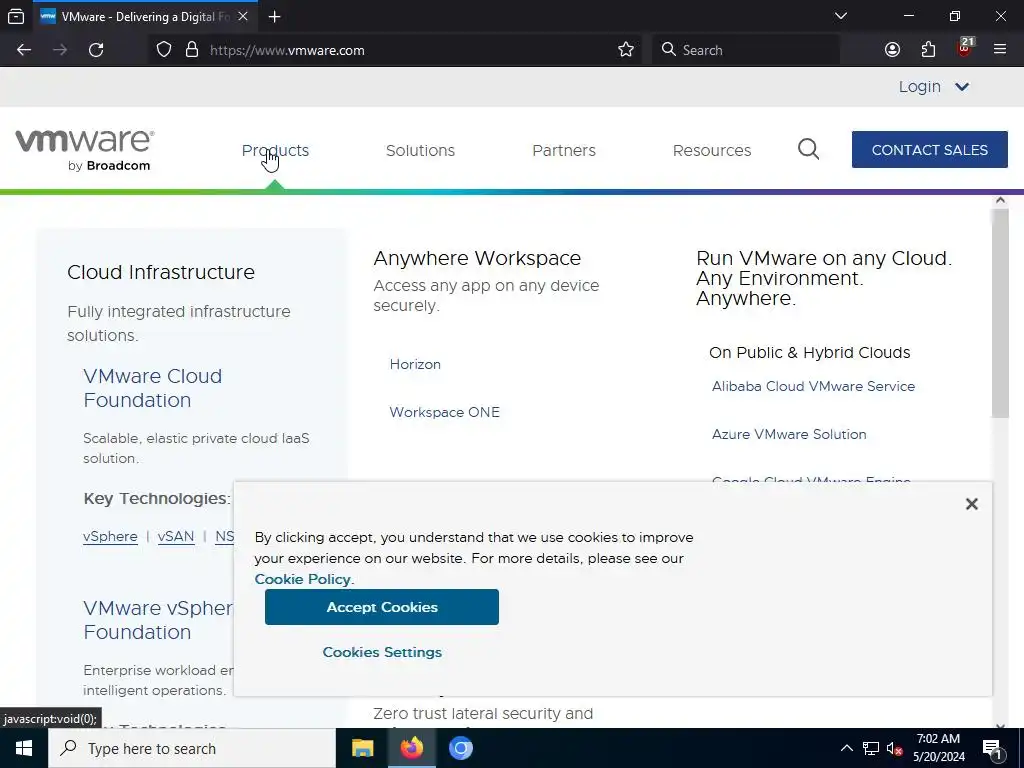Click the CONTACT SALES button
The width and height of the screenshot is (1024, 768).
point(929,150)
